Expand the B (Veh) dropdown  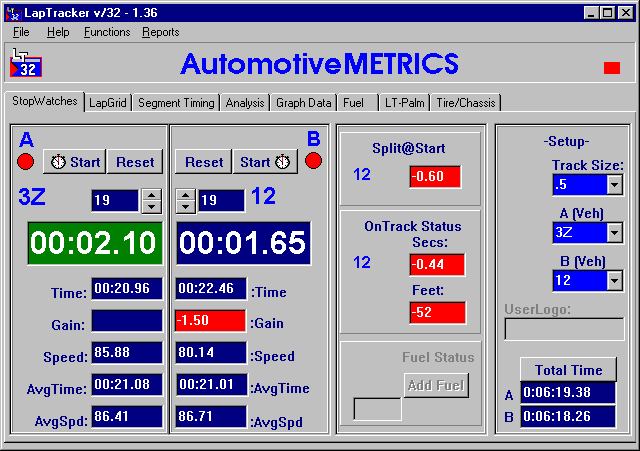click(614, 281)
